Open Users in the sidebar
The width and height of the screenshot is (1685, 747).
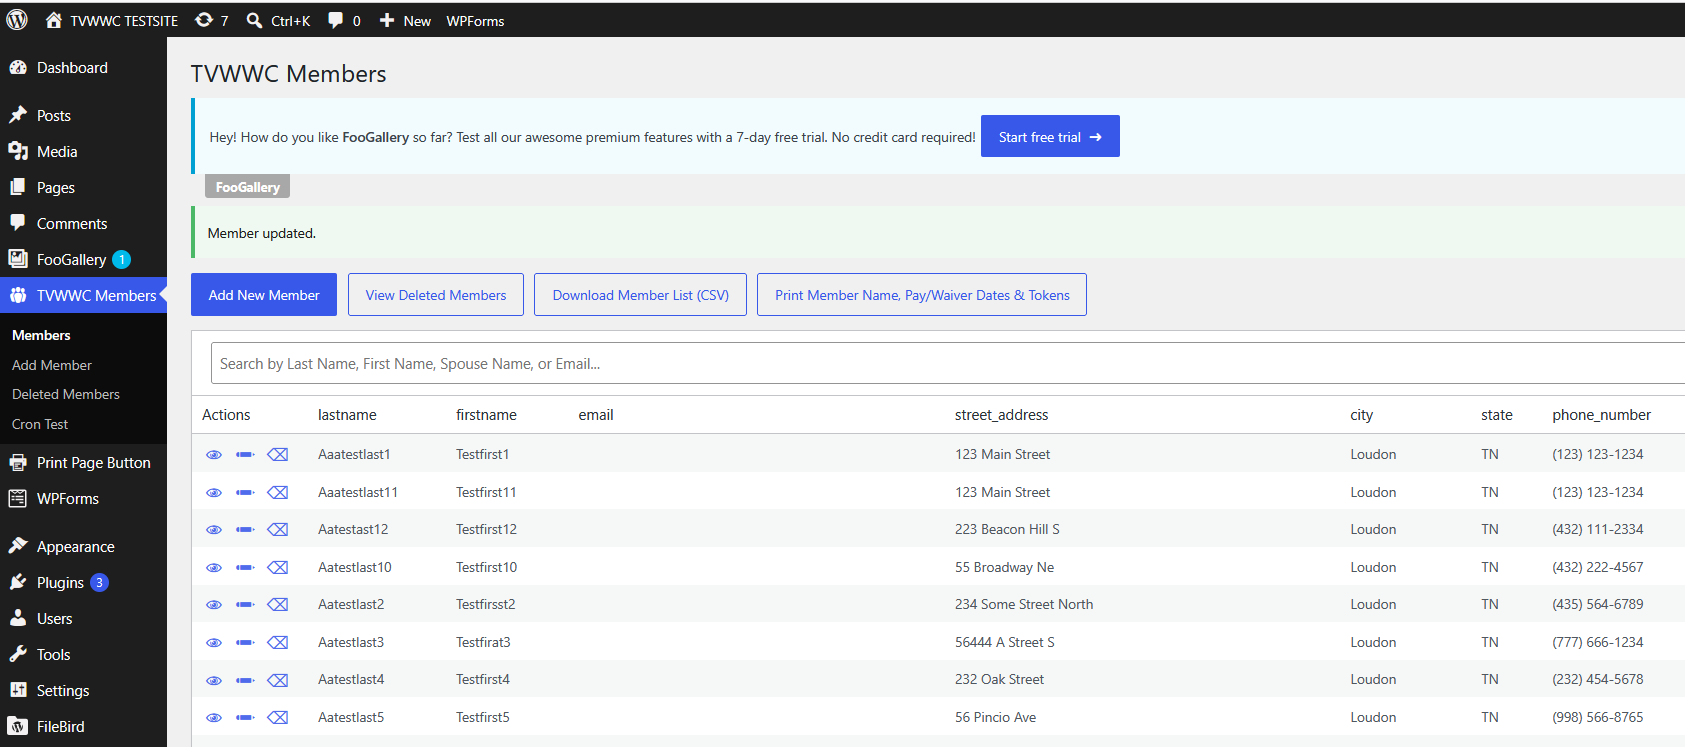pyautogui.click(x=83, y=619)
